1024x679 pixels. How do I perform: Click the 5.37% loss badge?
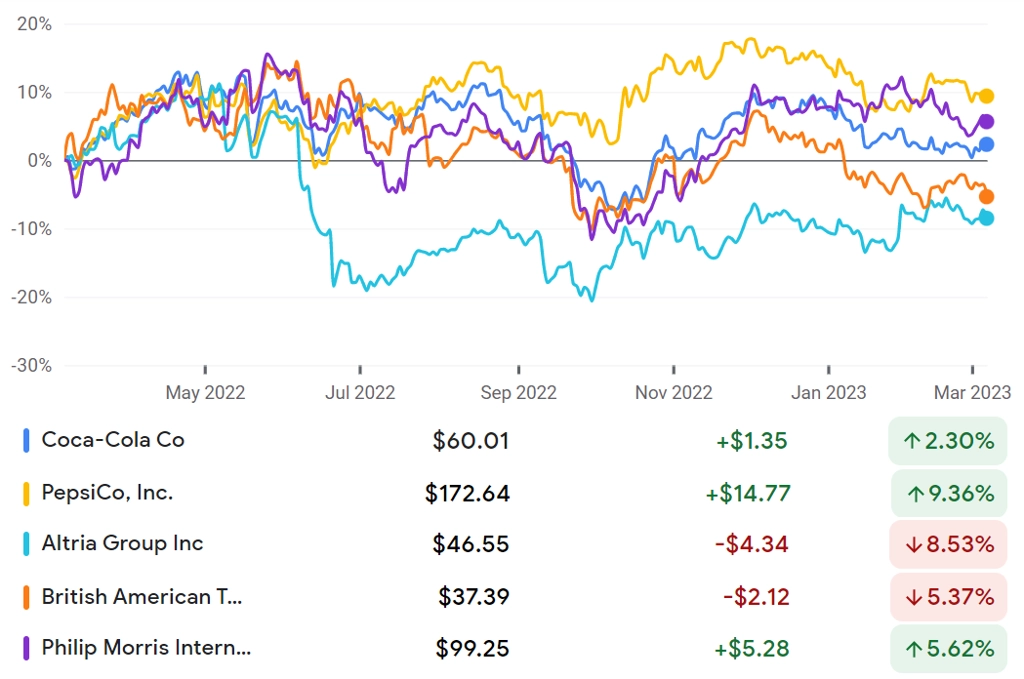click(948, 597)
